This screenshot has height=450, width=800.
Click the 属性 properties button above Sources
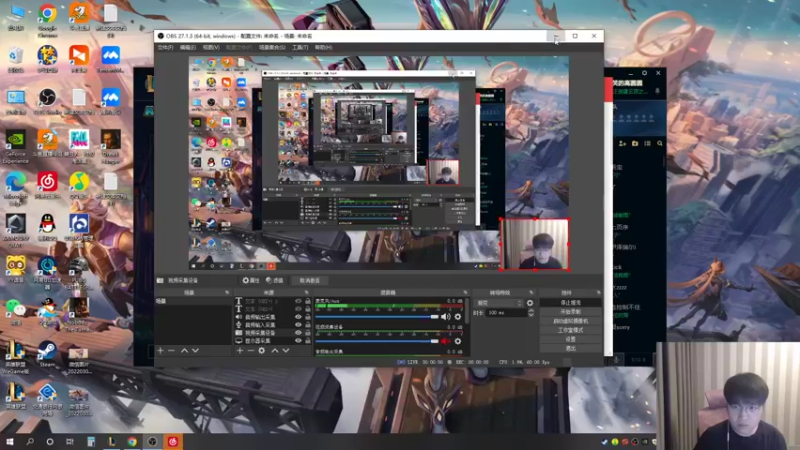click(x=251, y=281)
